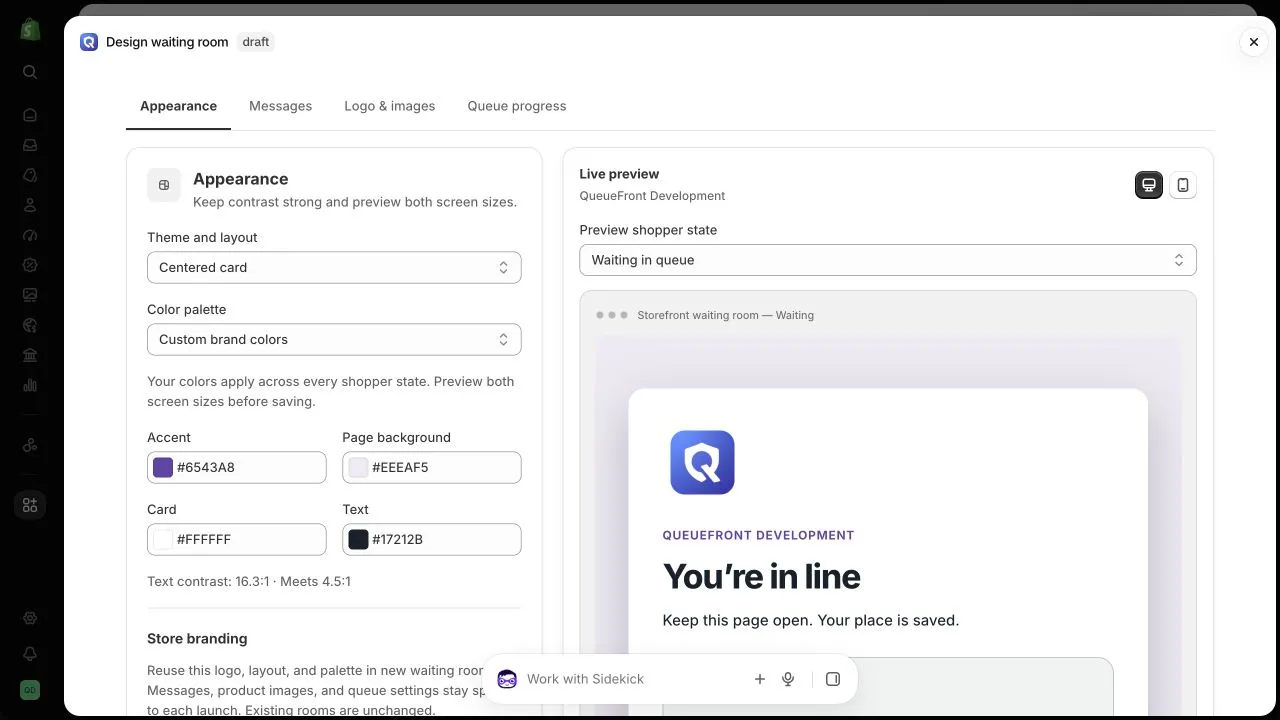Viewport: 1280px width, 720px height.
Task: Click the Shopify logo in sidebar
Action: pos(30,29)
